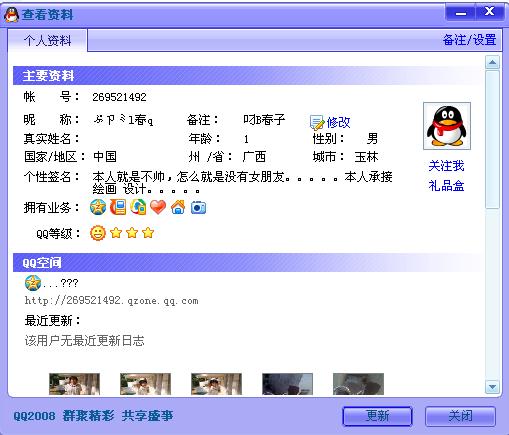Image resolution: width=509 pixels, height=435 pixels.
Task: Open the 礼品盒 link
Action: point(446,186)
